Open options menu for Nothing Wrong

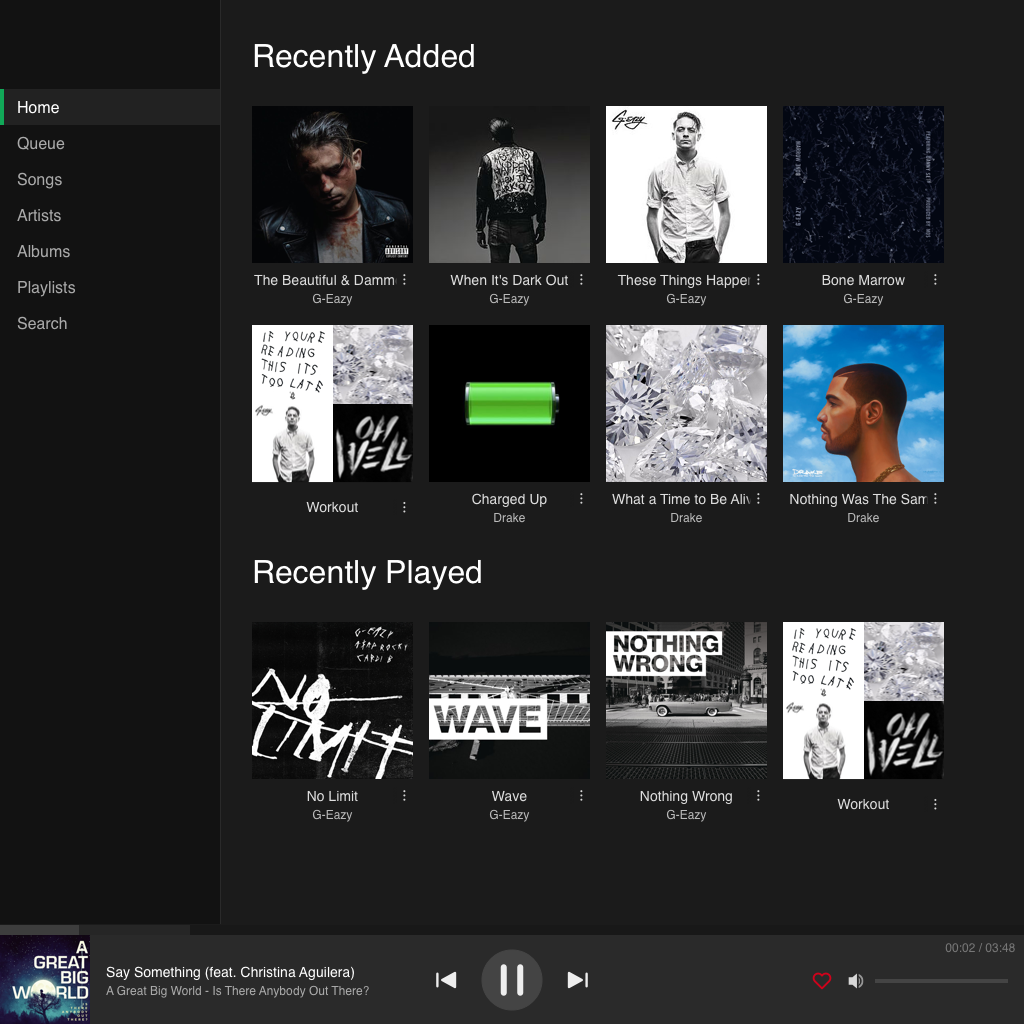coord(758,795)
